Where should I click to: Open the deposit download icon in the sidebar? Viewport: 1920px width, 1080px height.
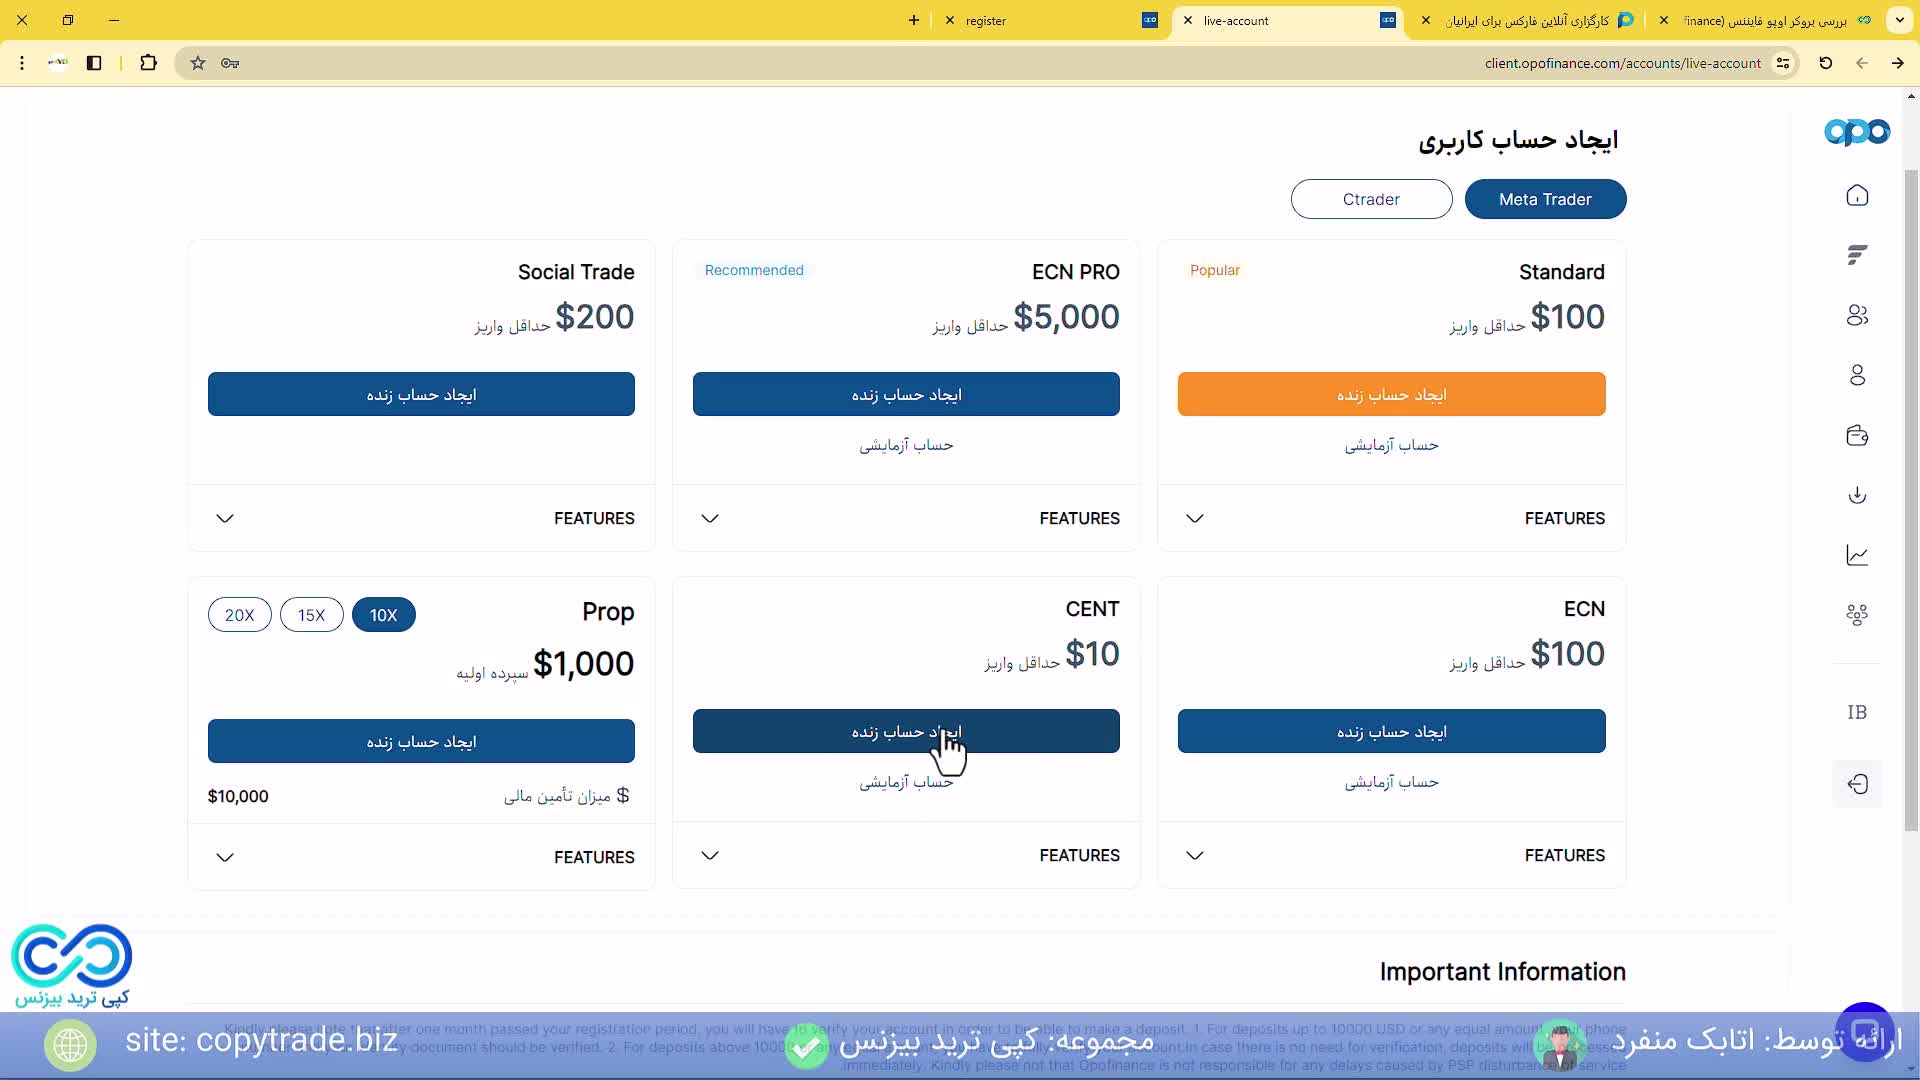(x=1858, y=494)
